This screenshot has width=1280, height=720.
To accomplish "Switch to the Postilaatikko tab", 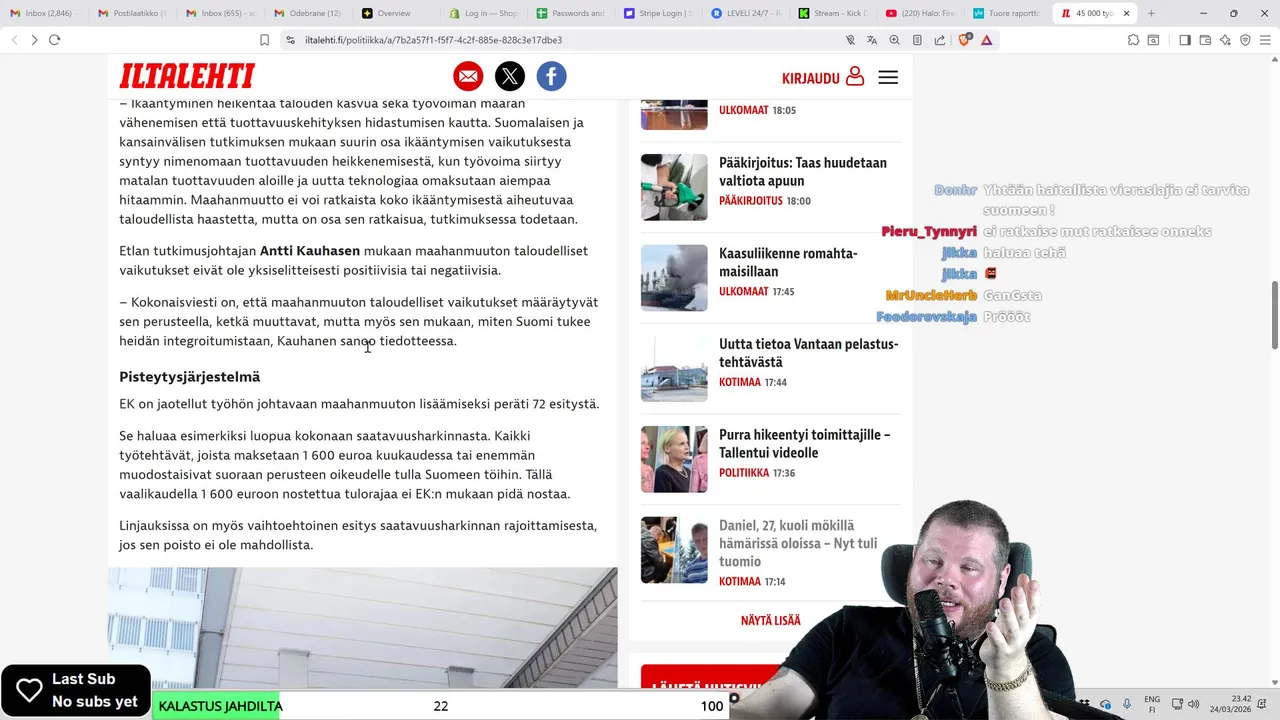I will pyautogui.click(x=132, y=13).
